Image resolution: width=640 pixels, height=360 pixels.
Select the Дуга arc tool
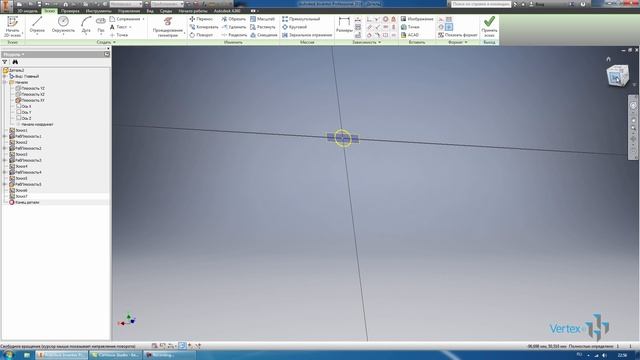pyautogui.click(x=86, y=25)
